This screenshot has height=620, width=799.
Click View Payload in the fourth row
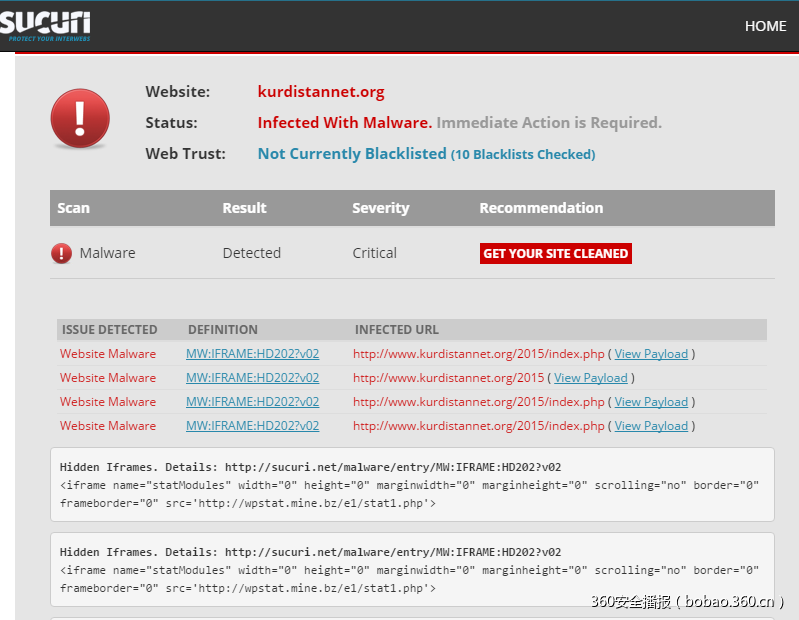click(x=651, y=426)
